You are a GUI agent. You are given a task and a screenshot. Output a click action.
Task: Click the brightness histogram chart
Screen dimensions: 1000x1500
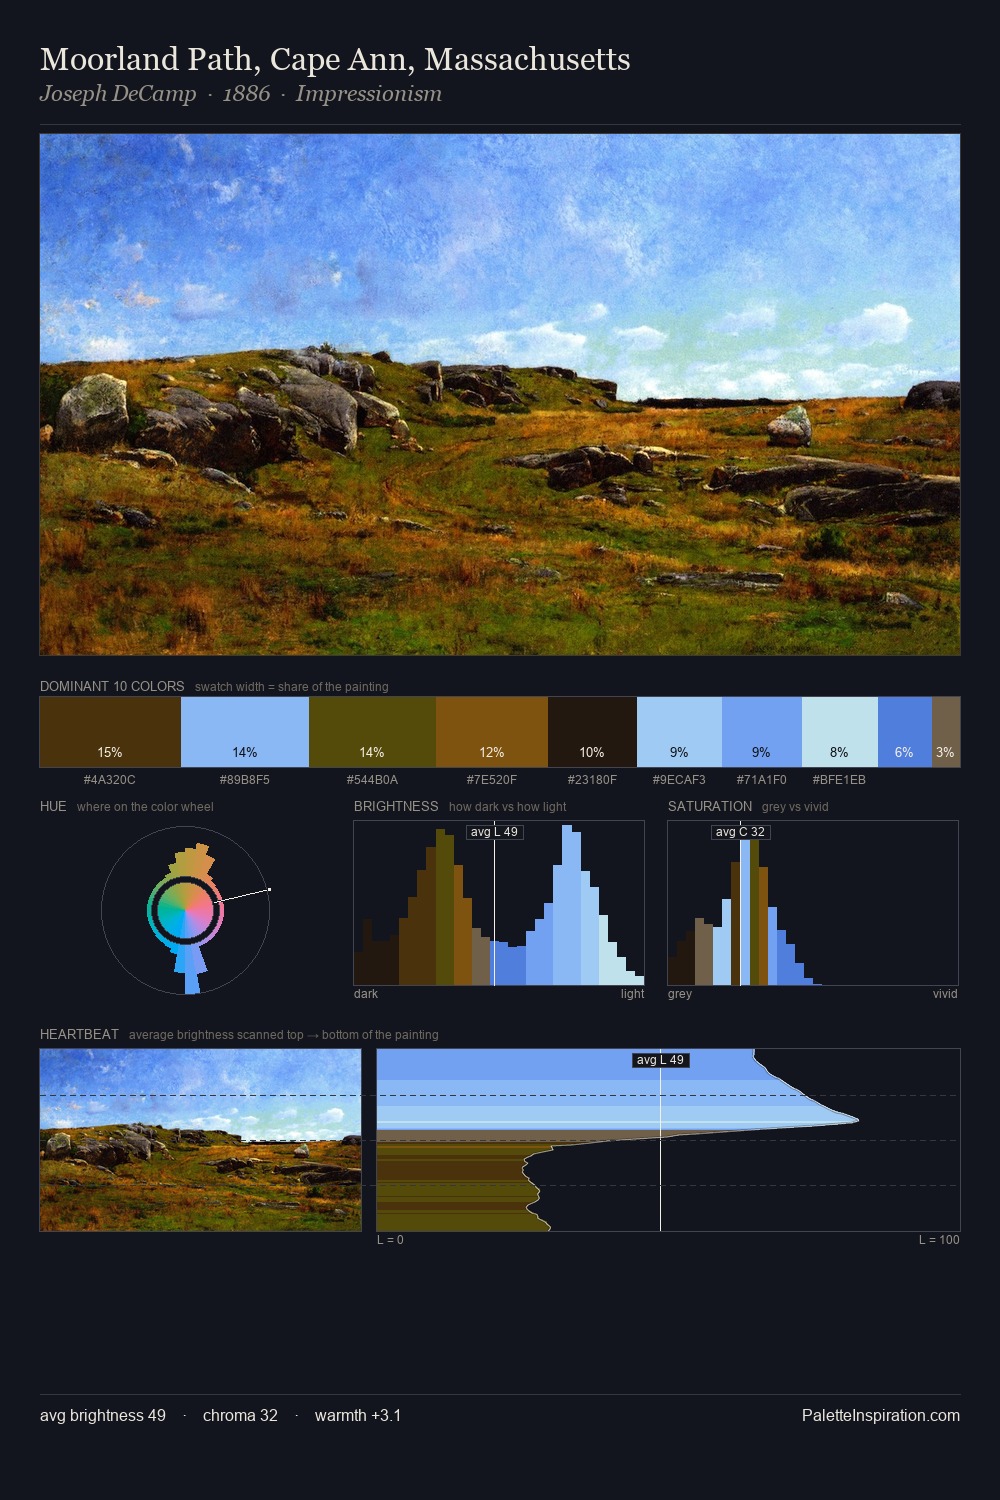(x=499, y=903)
